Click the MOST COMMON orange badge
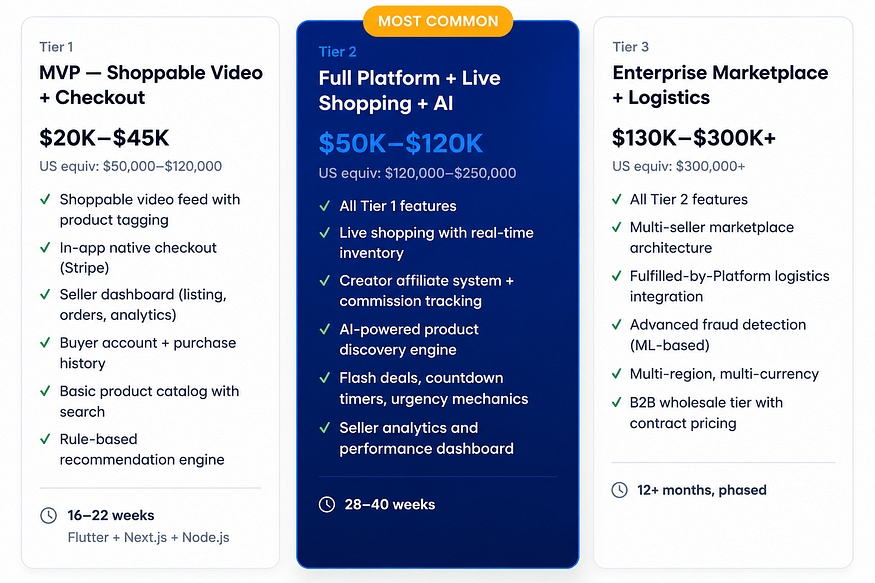This screenshot has width=875, height=583. pos(438,21)
